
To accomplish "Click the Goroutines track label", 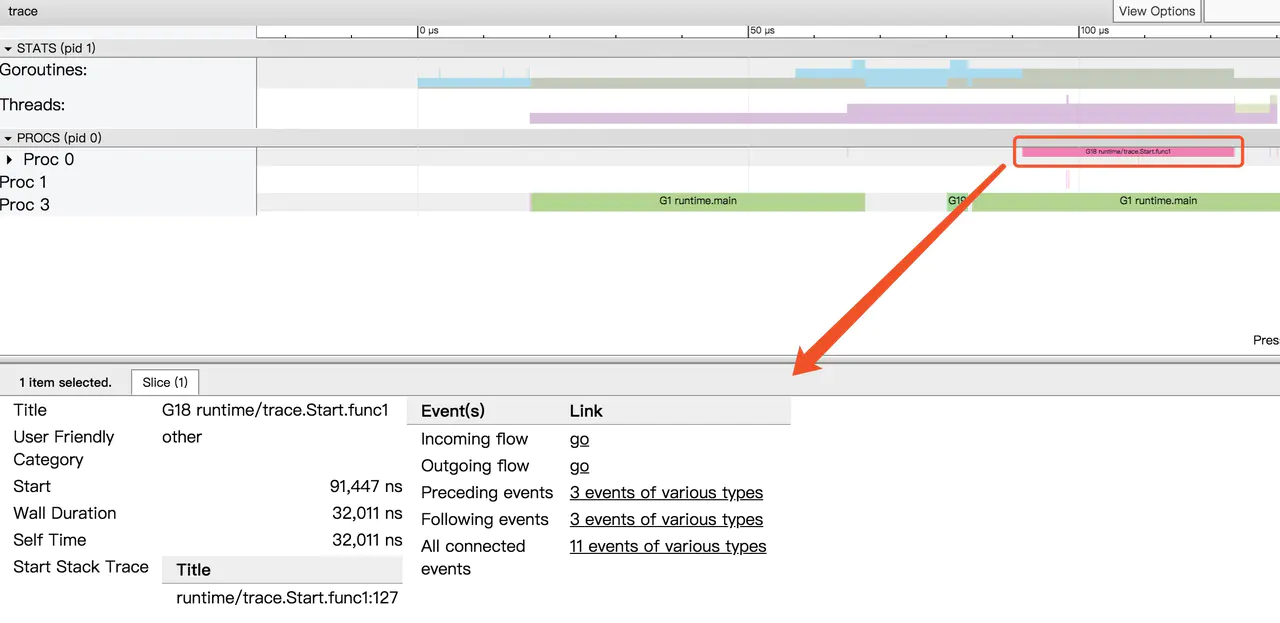I will (x=44, y=70).
